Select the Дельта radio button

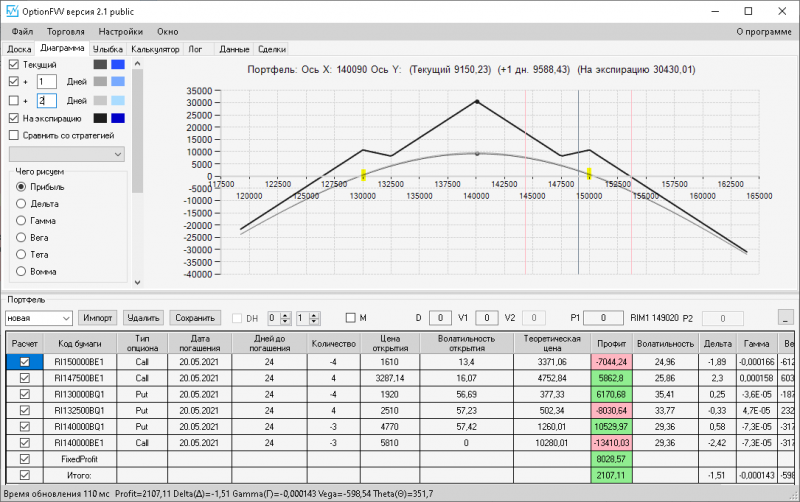coord(21,204)
